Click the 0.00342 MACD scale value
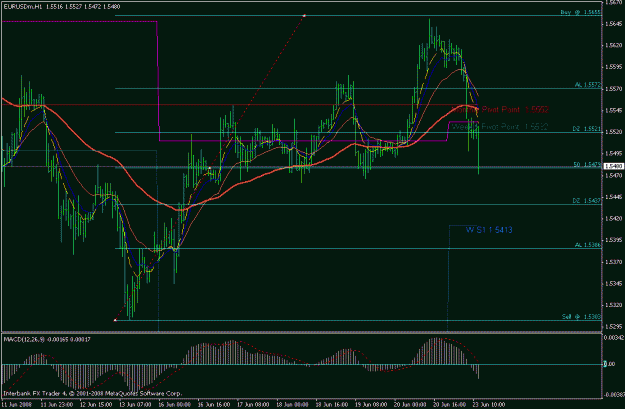This screenshot has width=625, height=409. pyautogui.click(x=615, y=338)
